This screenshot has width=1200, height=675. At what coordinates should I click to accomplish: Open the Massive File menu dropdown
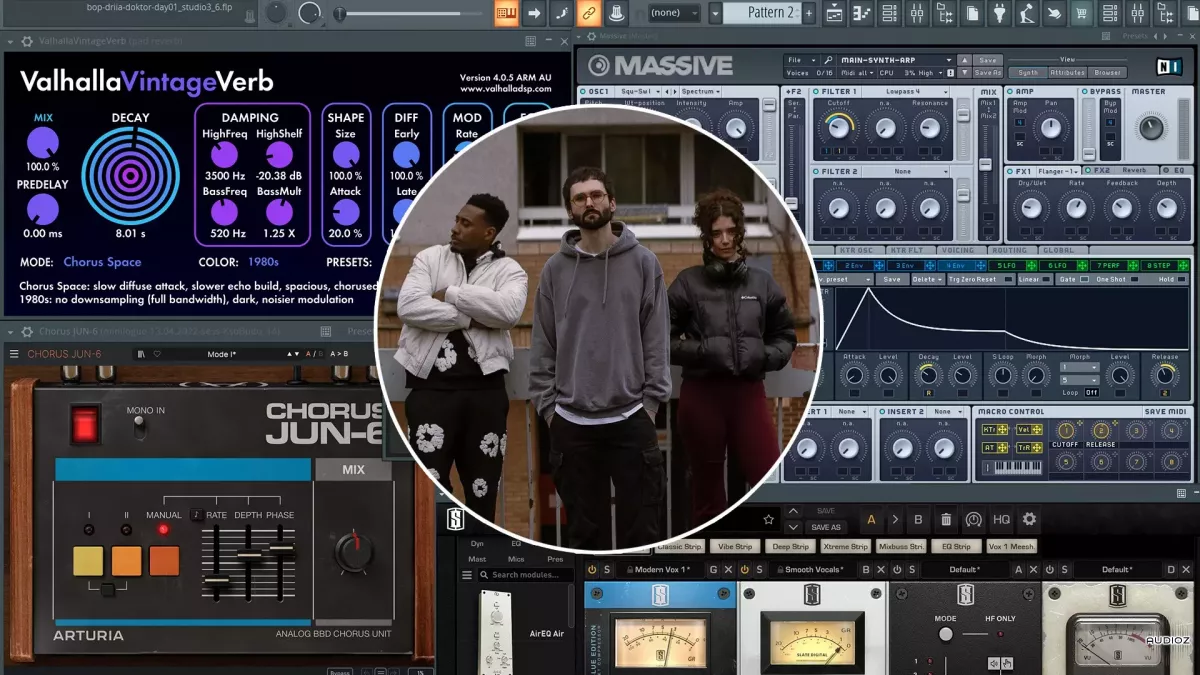pos(800,60)
